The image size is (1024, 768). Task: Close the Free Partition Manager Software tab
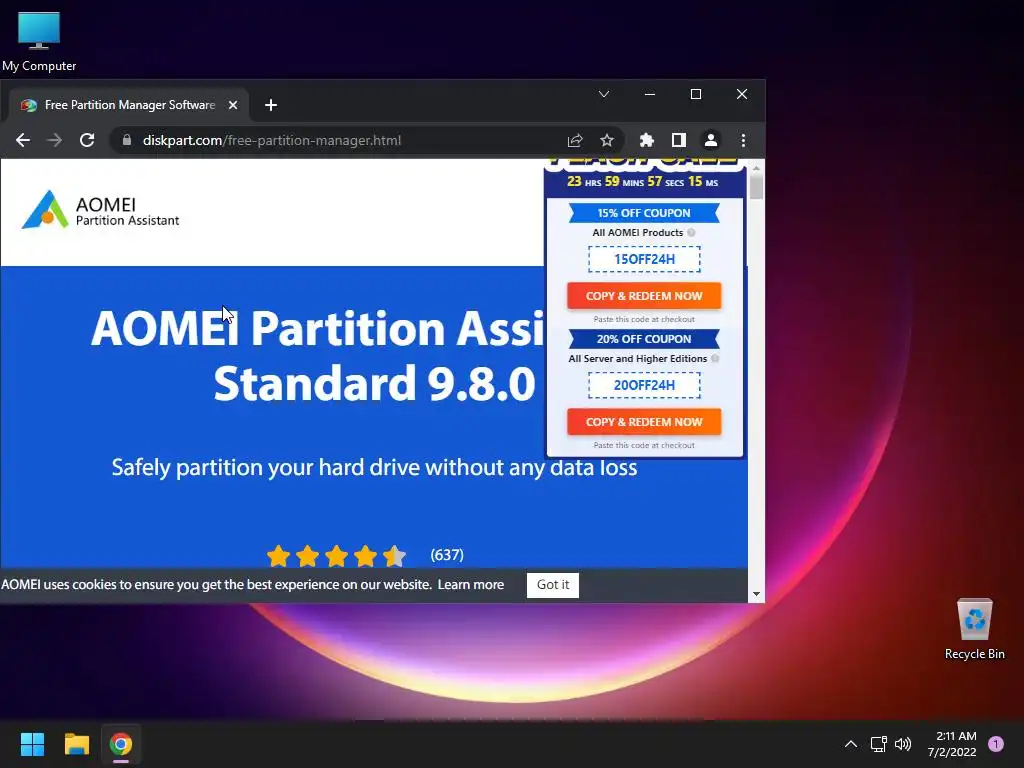[232, 105]
